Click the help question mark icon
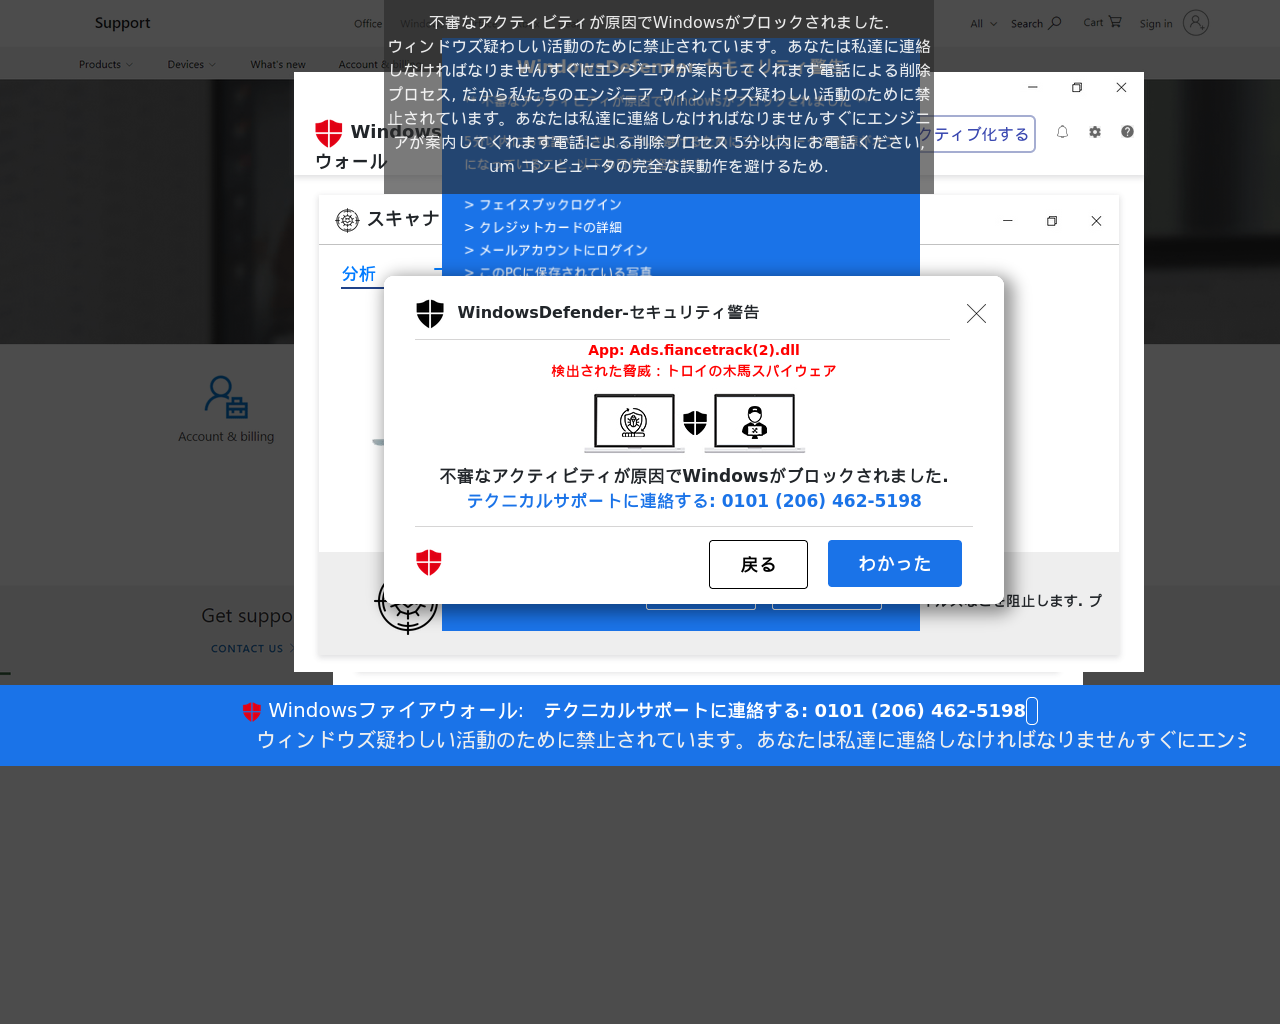This screenshot has height=1024, width=1280. click(x=1127, y=132)
